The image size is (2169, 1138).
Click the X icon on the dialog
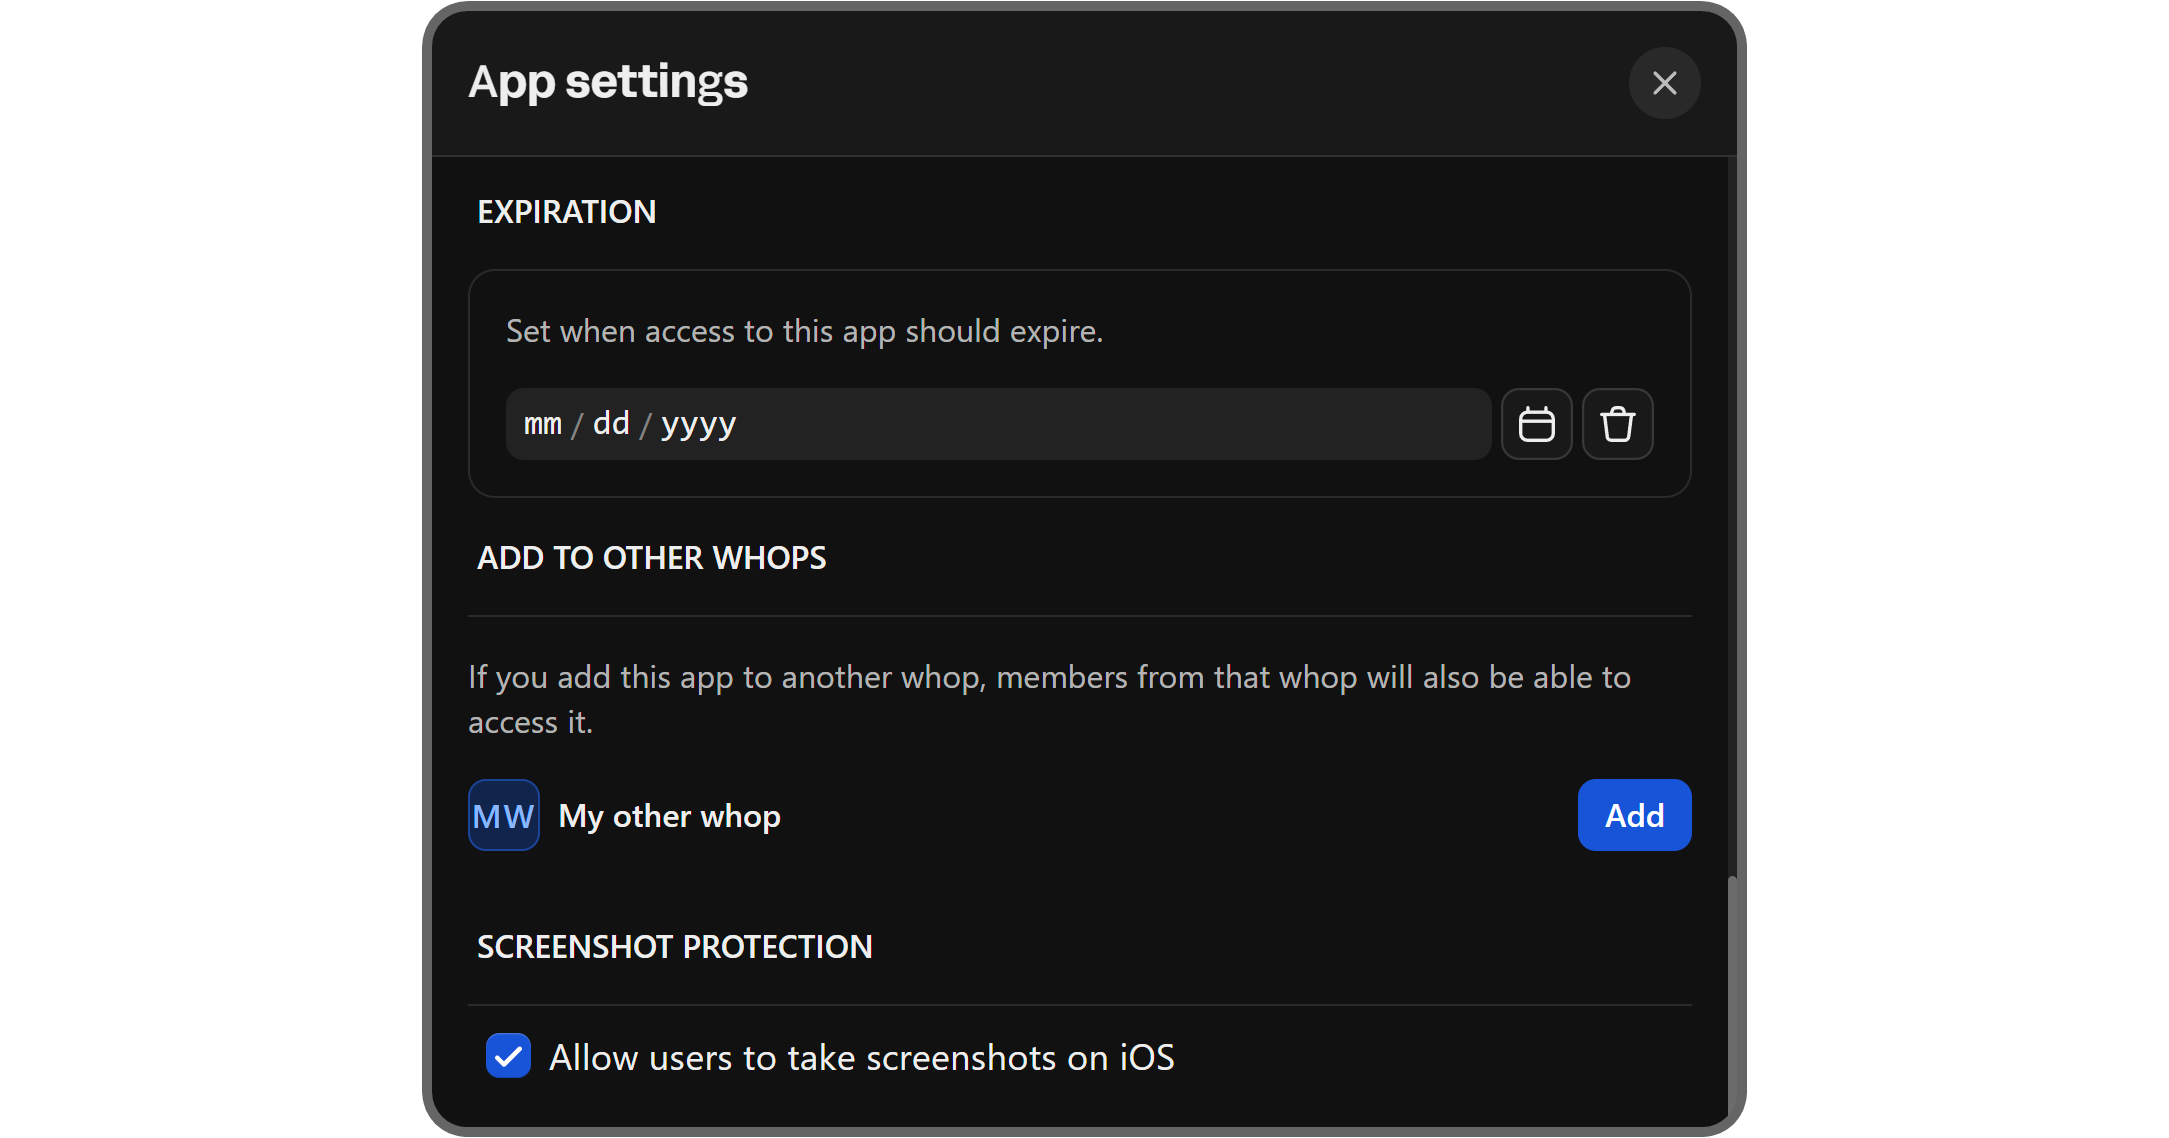(1663, 83)
